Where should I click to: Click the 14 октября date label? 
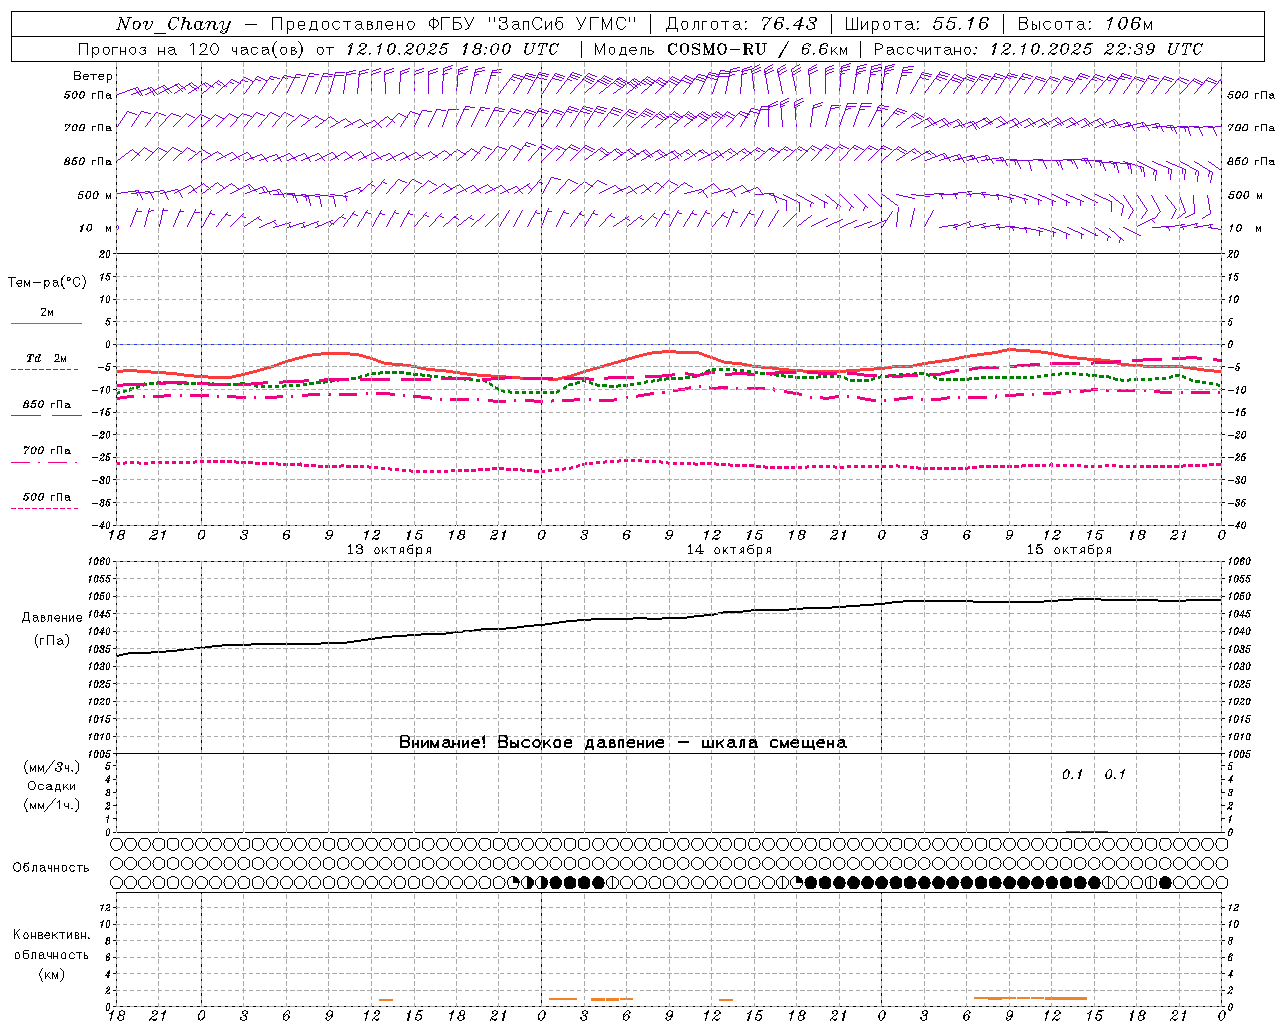[729, 550]
